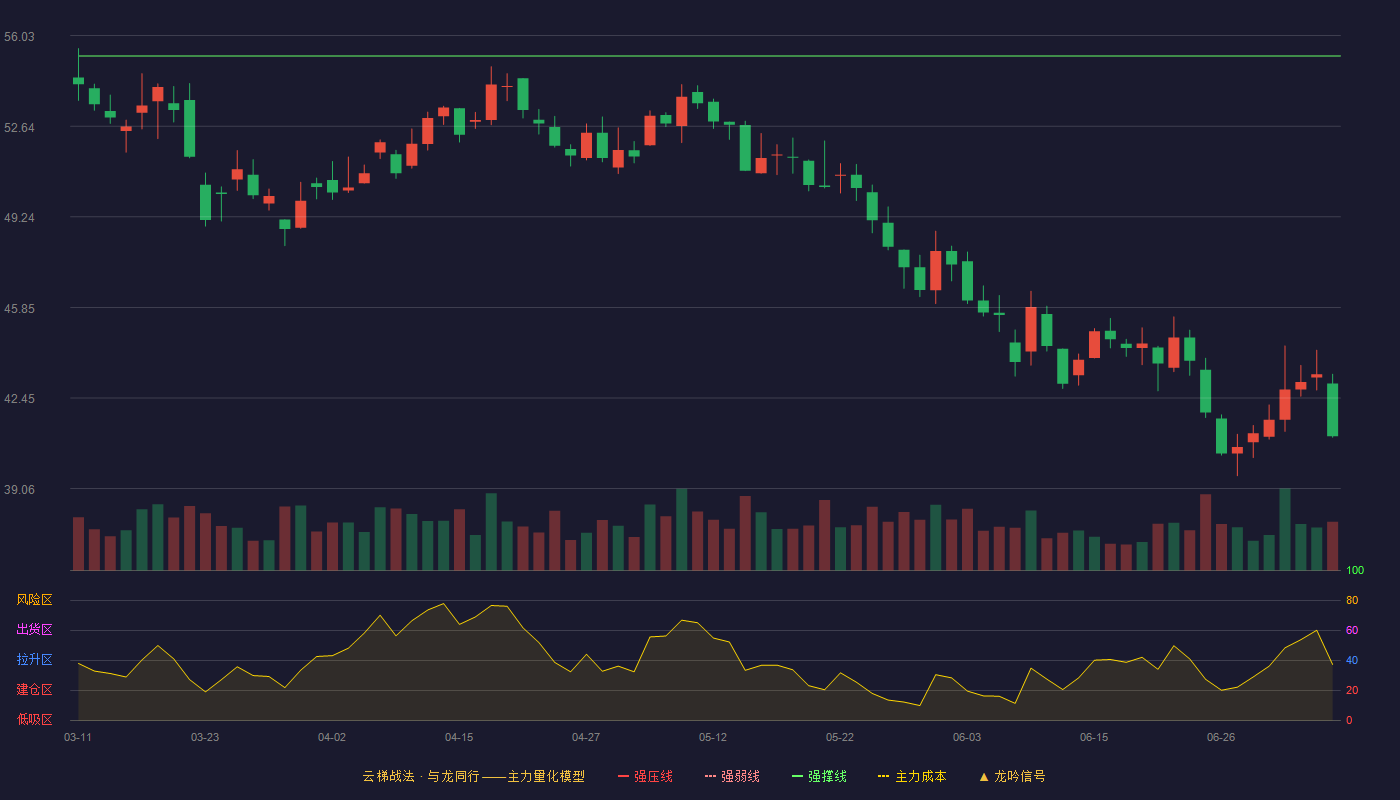Click the magenta 60 indicator scale value
Image resolution: width=1400 pixels, height=800 pixels.
[x=1352, y=630]
